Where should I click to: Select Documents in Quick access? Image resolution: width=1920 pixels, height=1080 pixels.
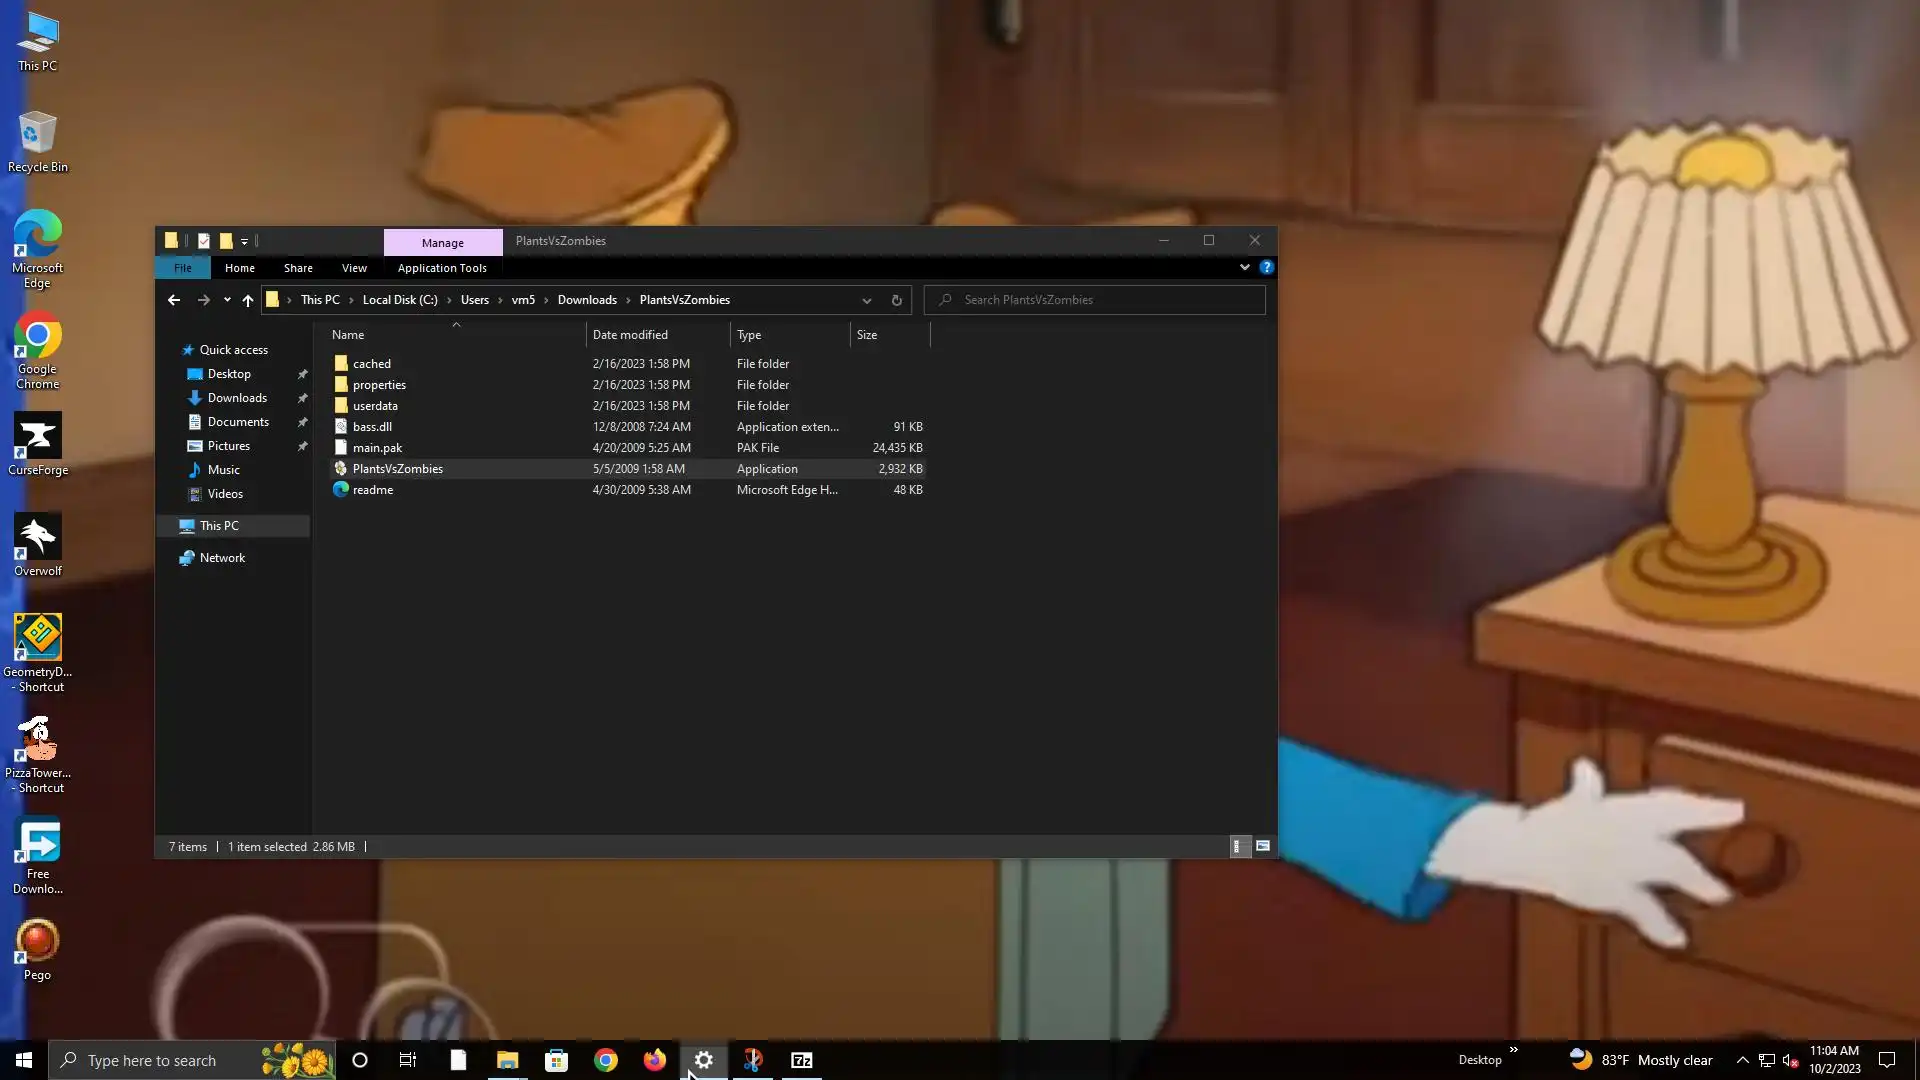[x=238, y=422]
